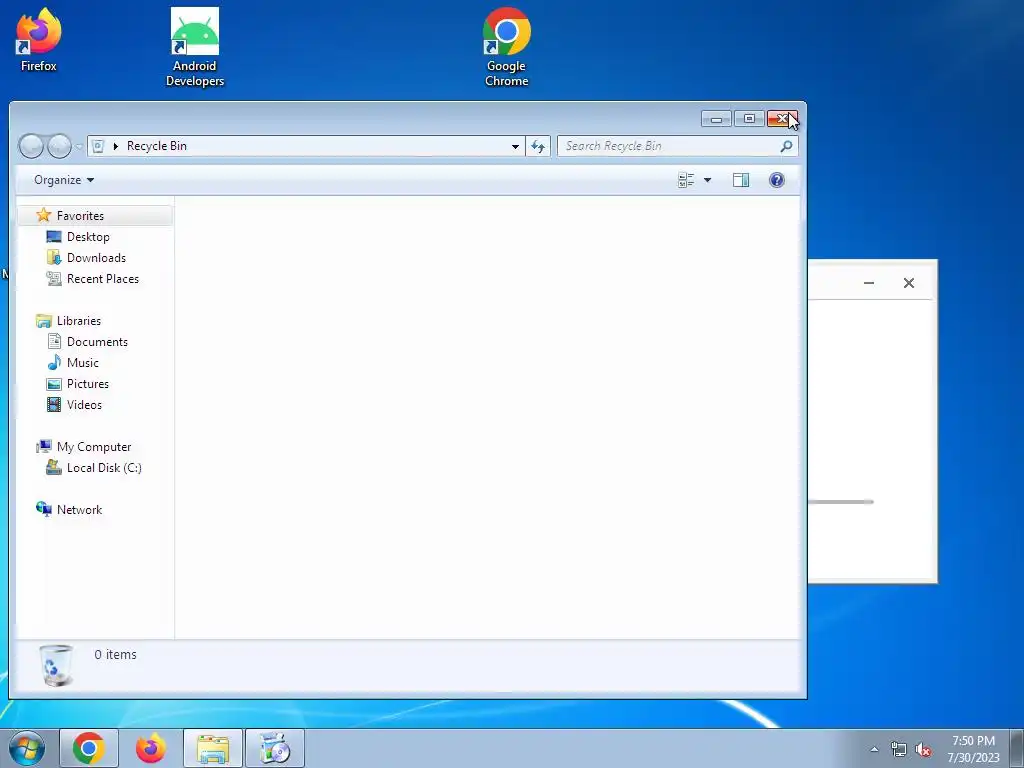Click the search magnifier icon
The image size is (1024, 768).
click(x=786, y=146)
